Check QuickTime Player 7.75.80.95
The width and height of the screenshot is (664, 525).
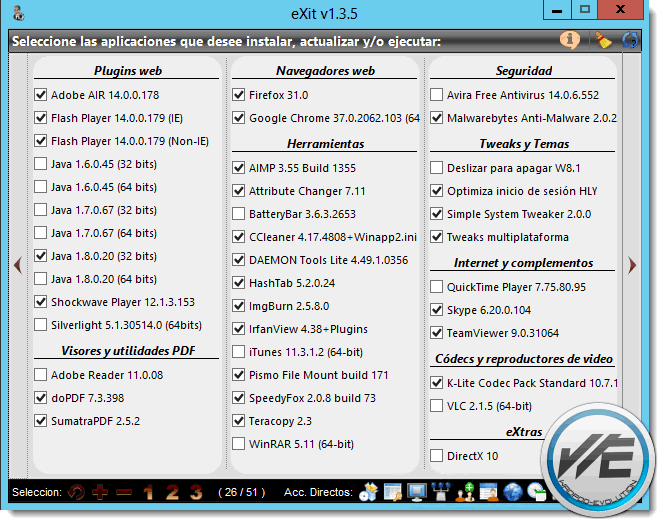click(x=437, y=287)
